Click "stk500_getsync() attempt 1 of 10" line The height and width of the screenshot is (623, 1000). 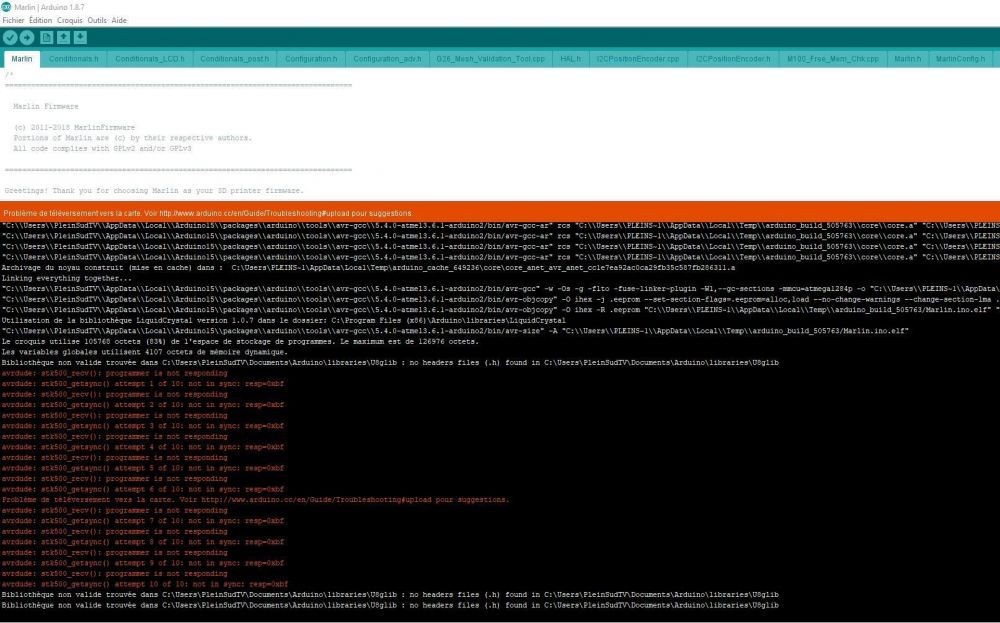143,384
